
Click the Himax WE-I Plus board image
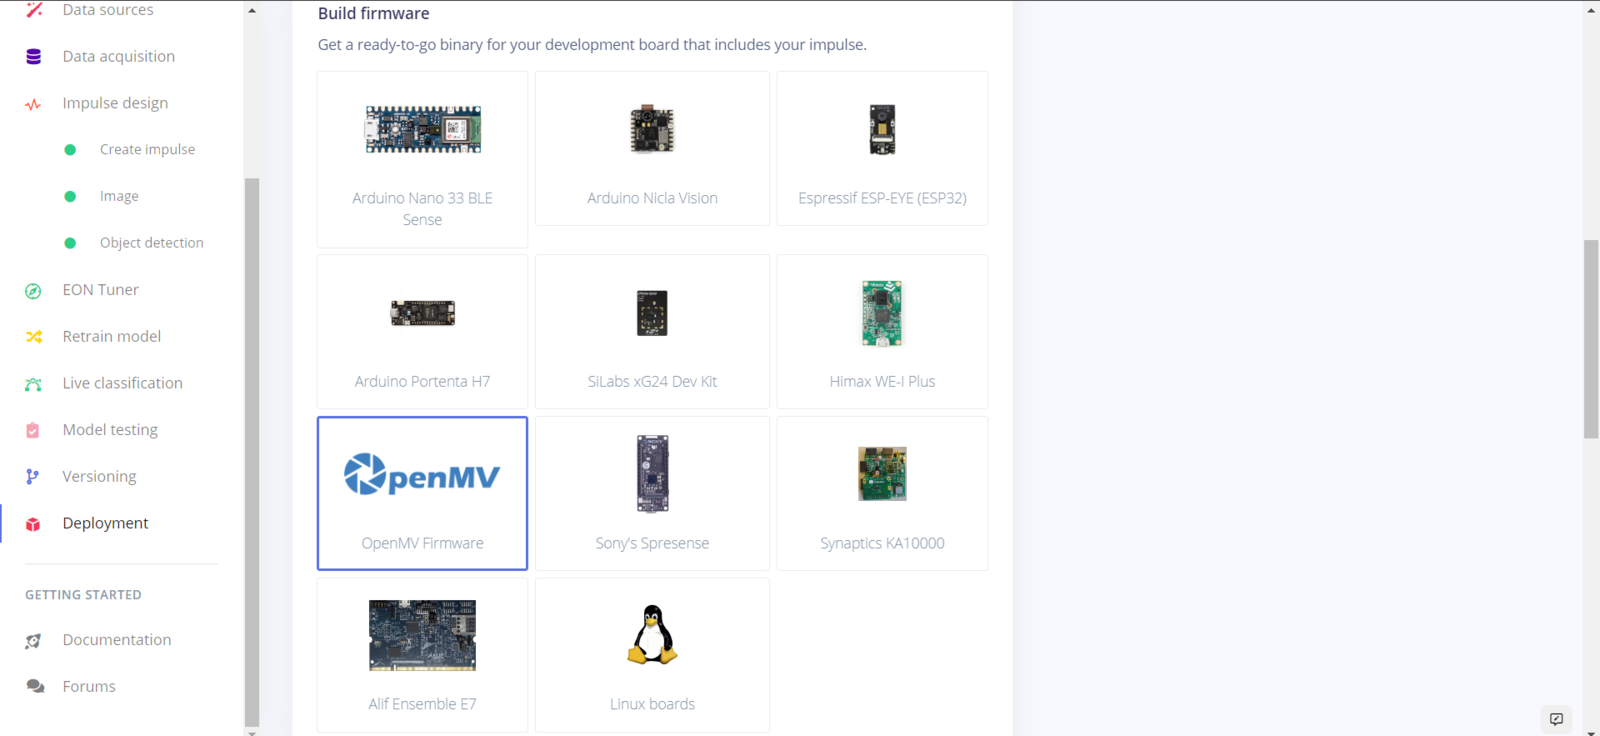click(x=882, y=313)
